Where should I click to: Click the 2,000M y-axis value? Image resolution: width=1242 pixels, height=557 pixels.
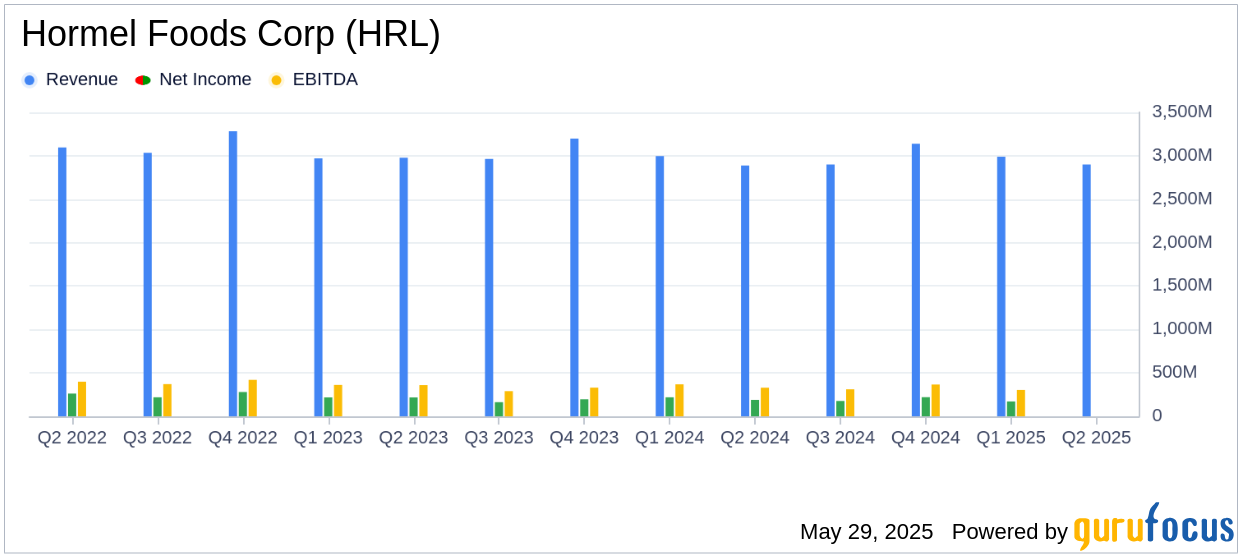tap(1182, 242)
